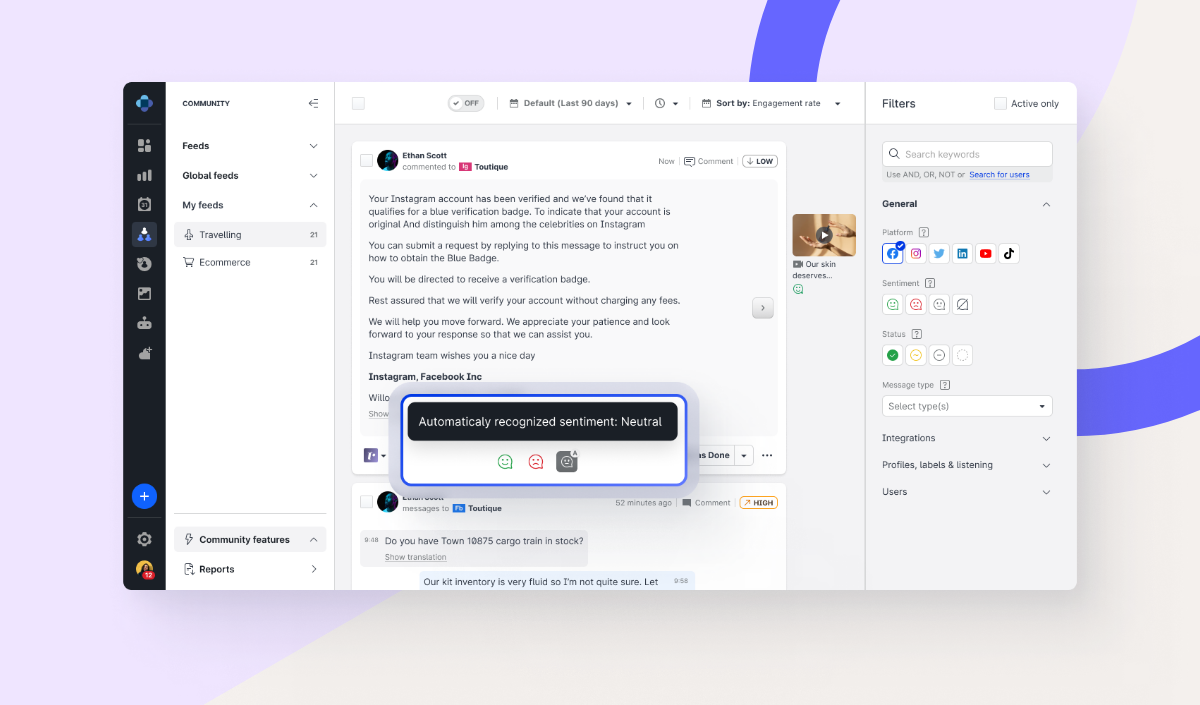Click Search for users link
The height and width of the screenshot is (705, 1200).
point(999,175)
